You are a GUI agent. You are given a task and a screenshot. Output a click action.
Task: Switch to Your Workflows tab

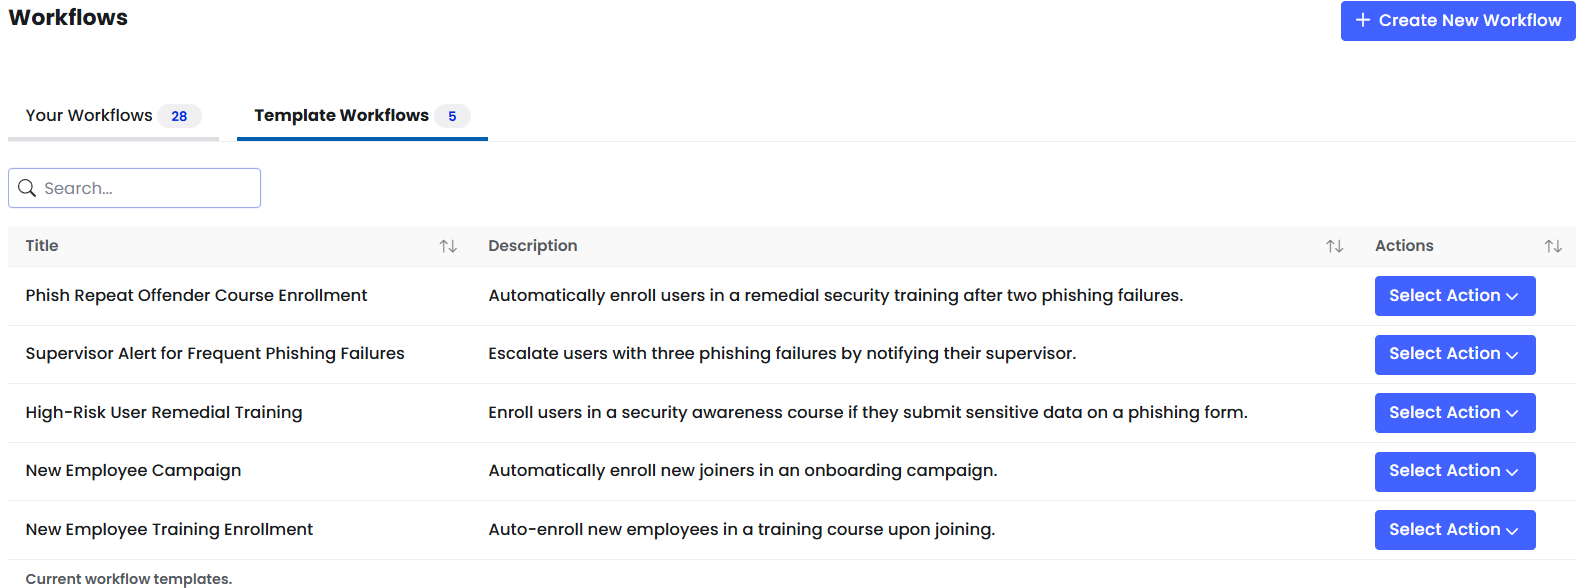(x=113, y=116)
